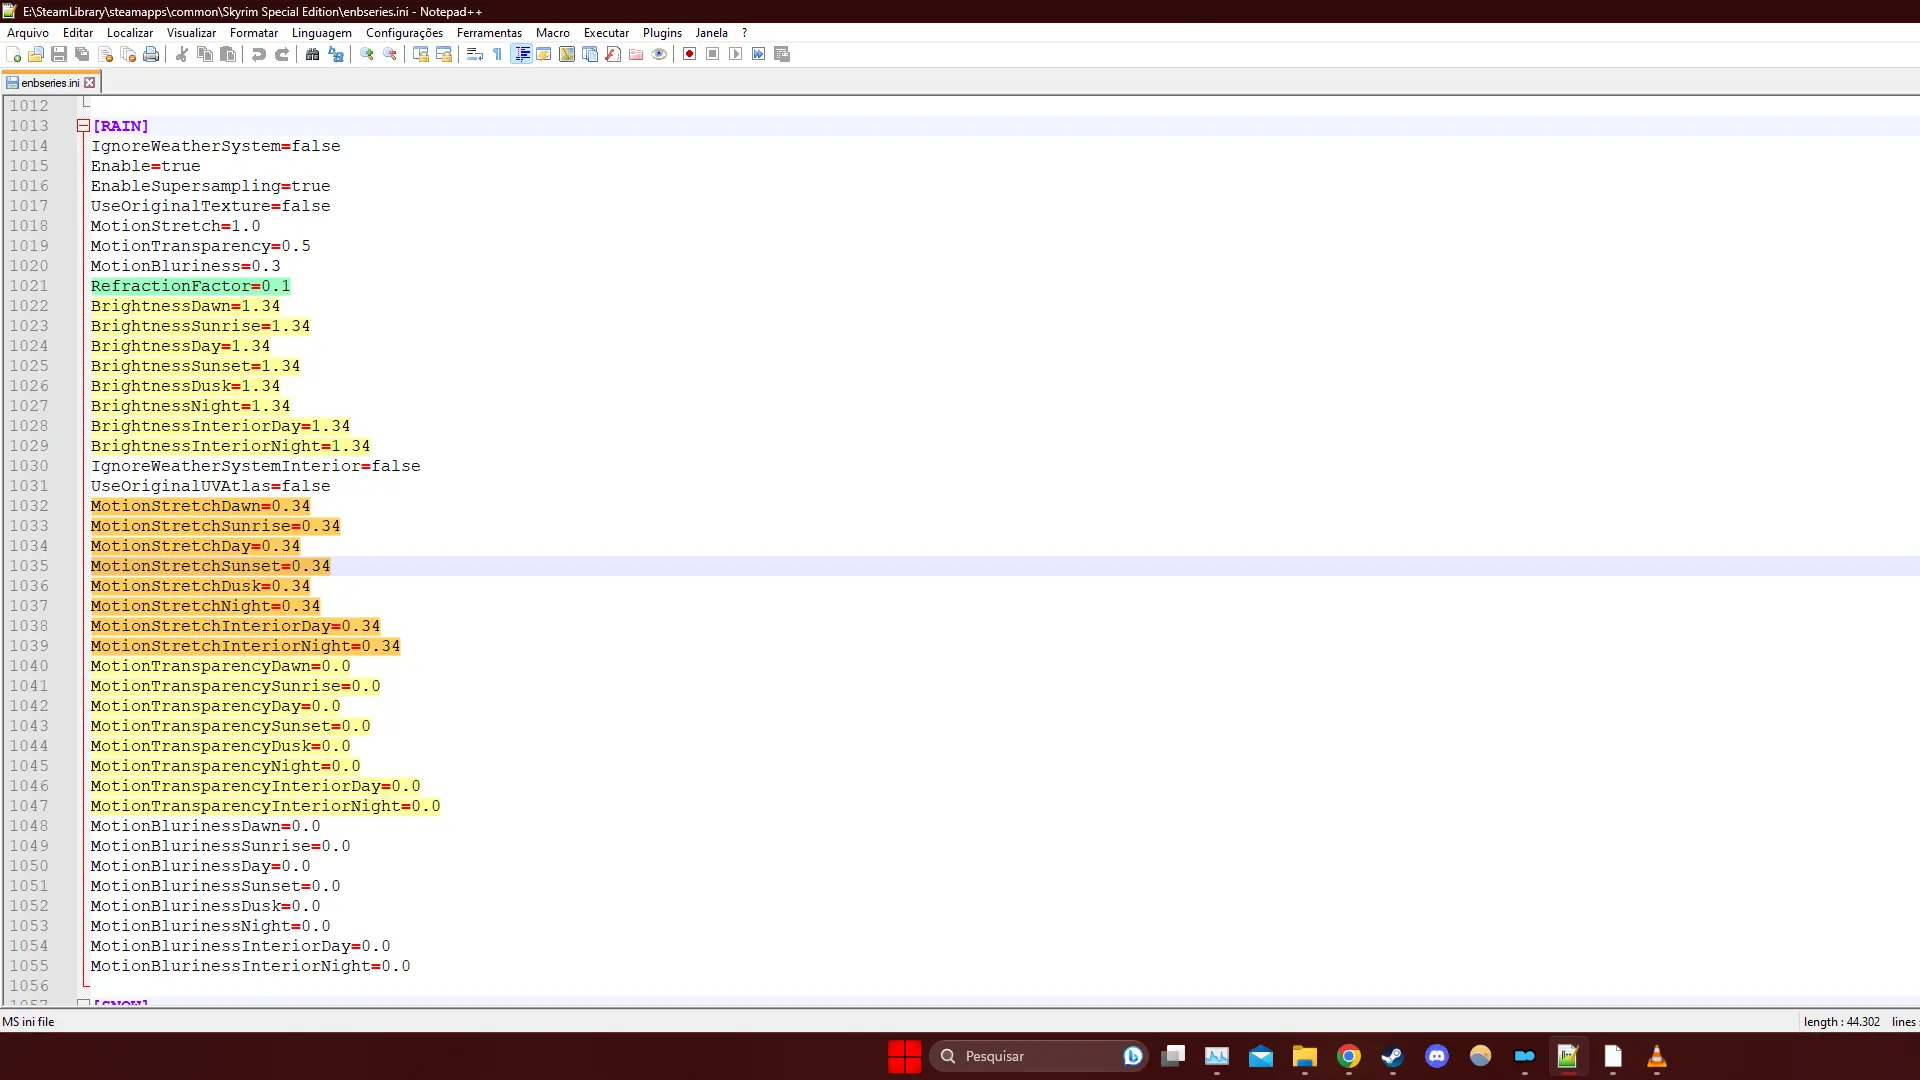Click the Pesquisar taskbar search box
The height and width of the screenshot is (1080, 1920).
[1039, 1056]
